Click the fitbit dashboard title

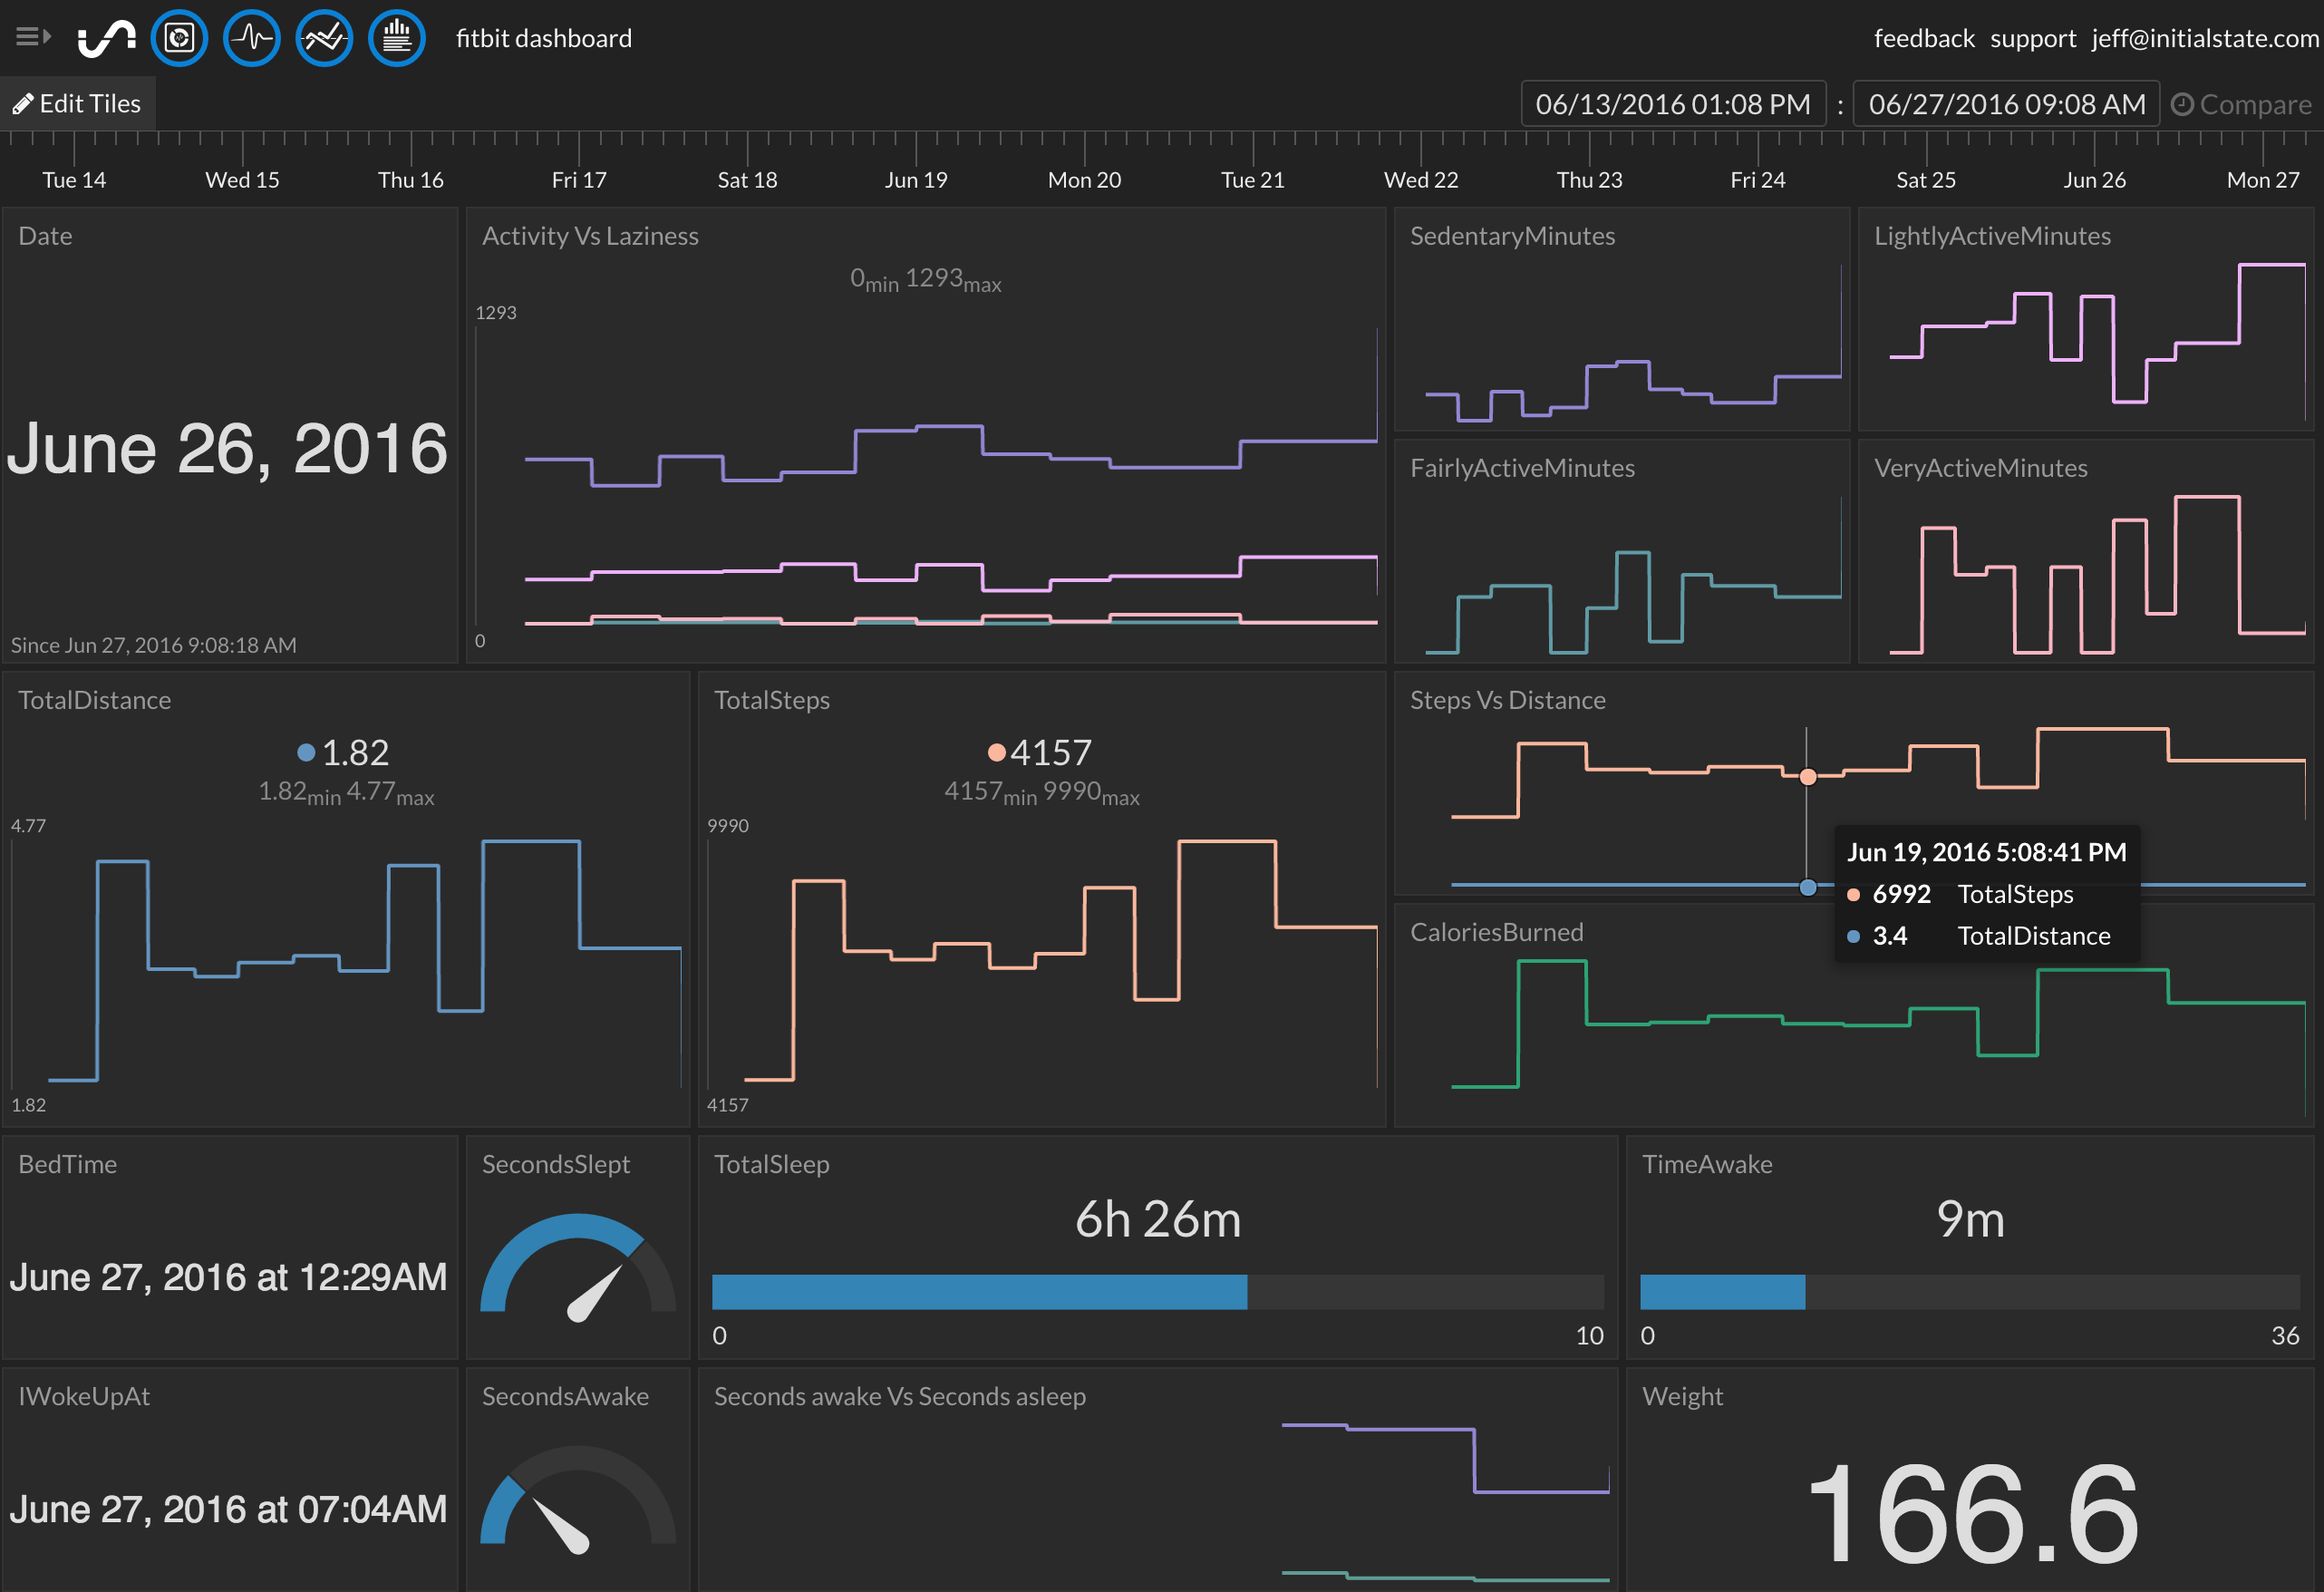click(543, 38)
